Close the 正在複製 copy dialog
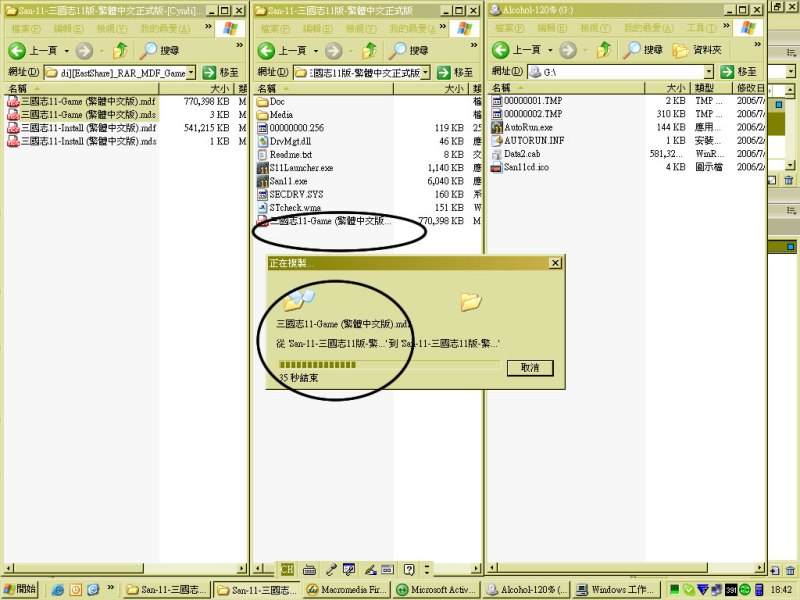The height and width of the screenshot is (600, 800). click(x=555, y=263)
